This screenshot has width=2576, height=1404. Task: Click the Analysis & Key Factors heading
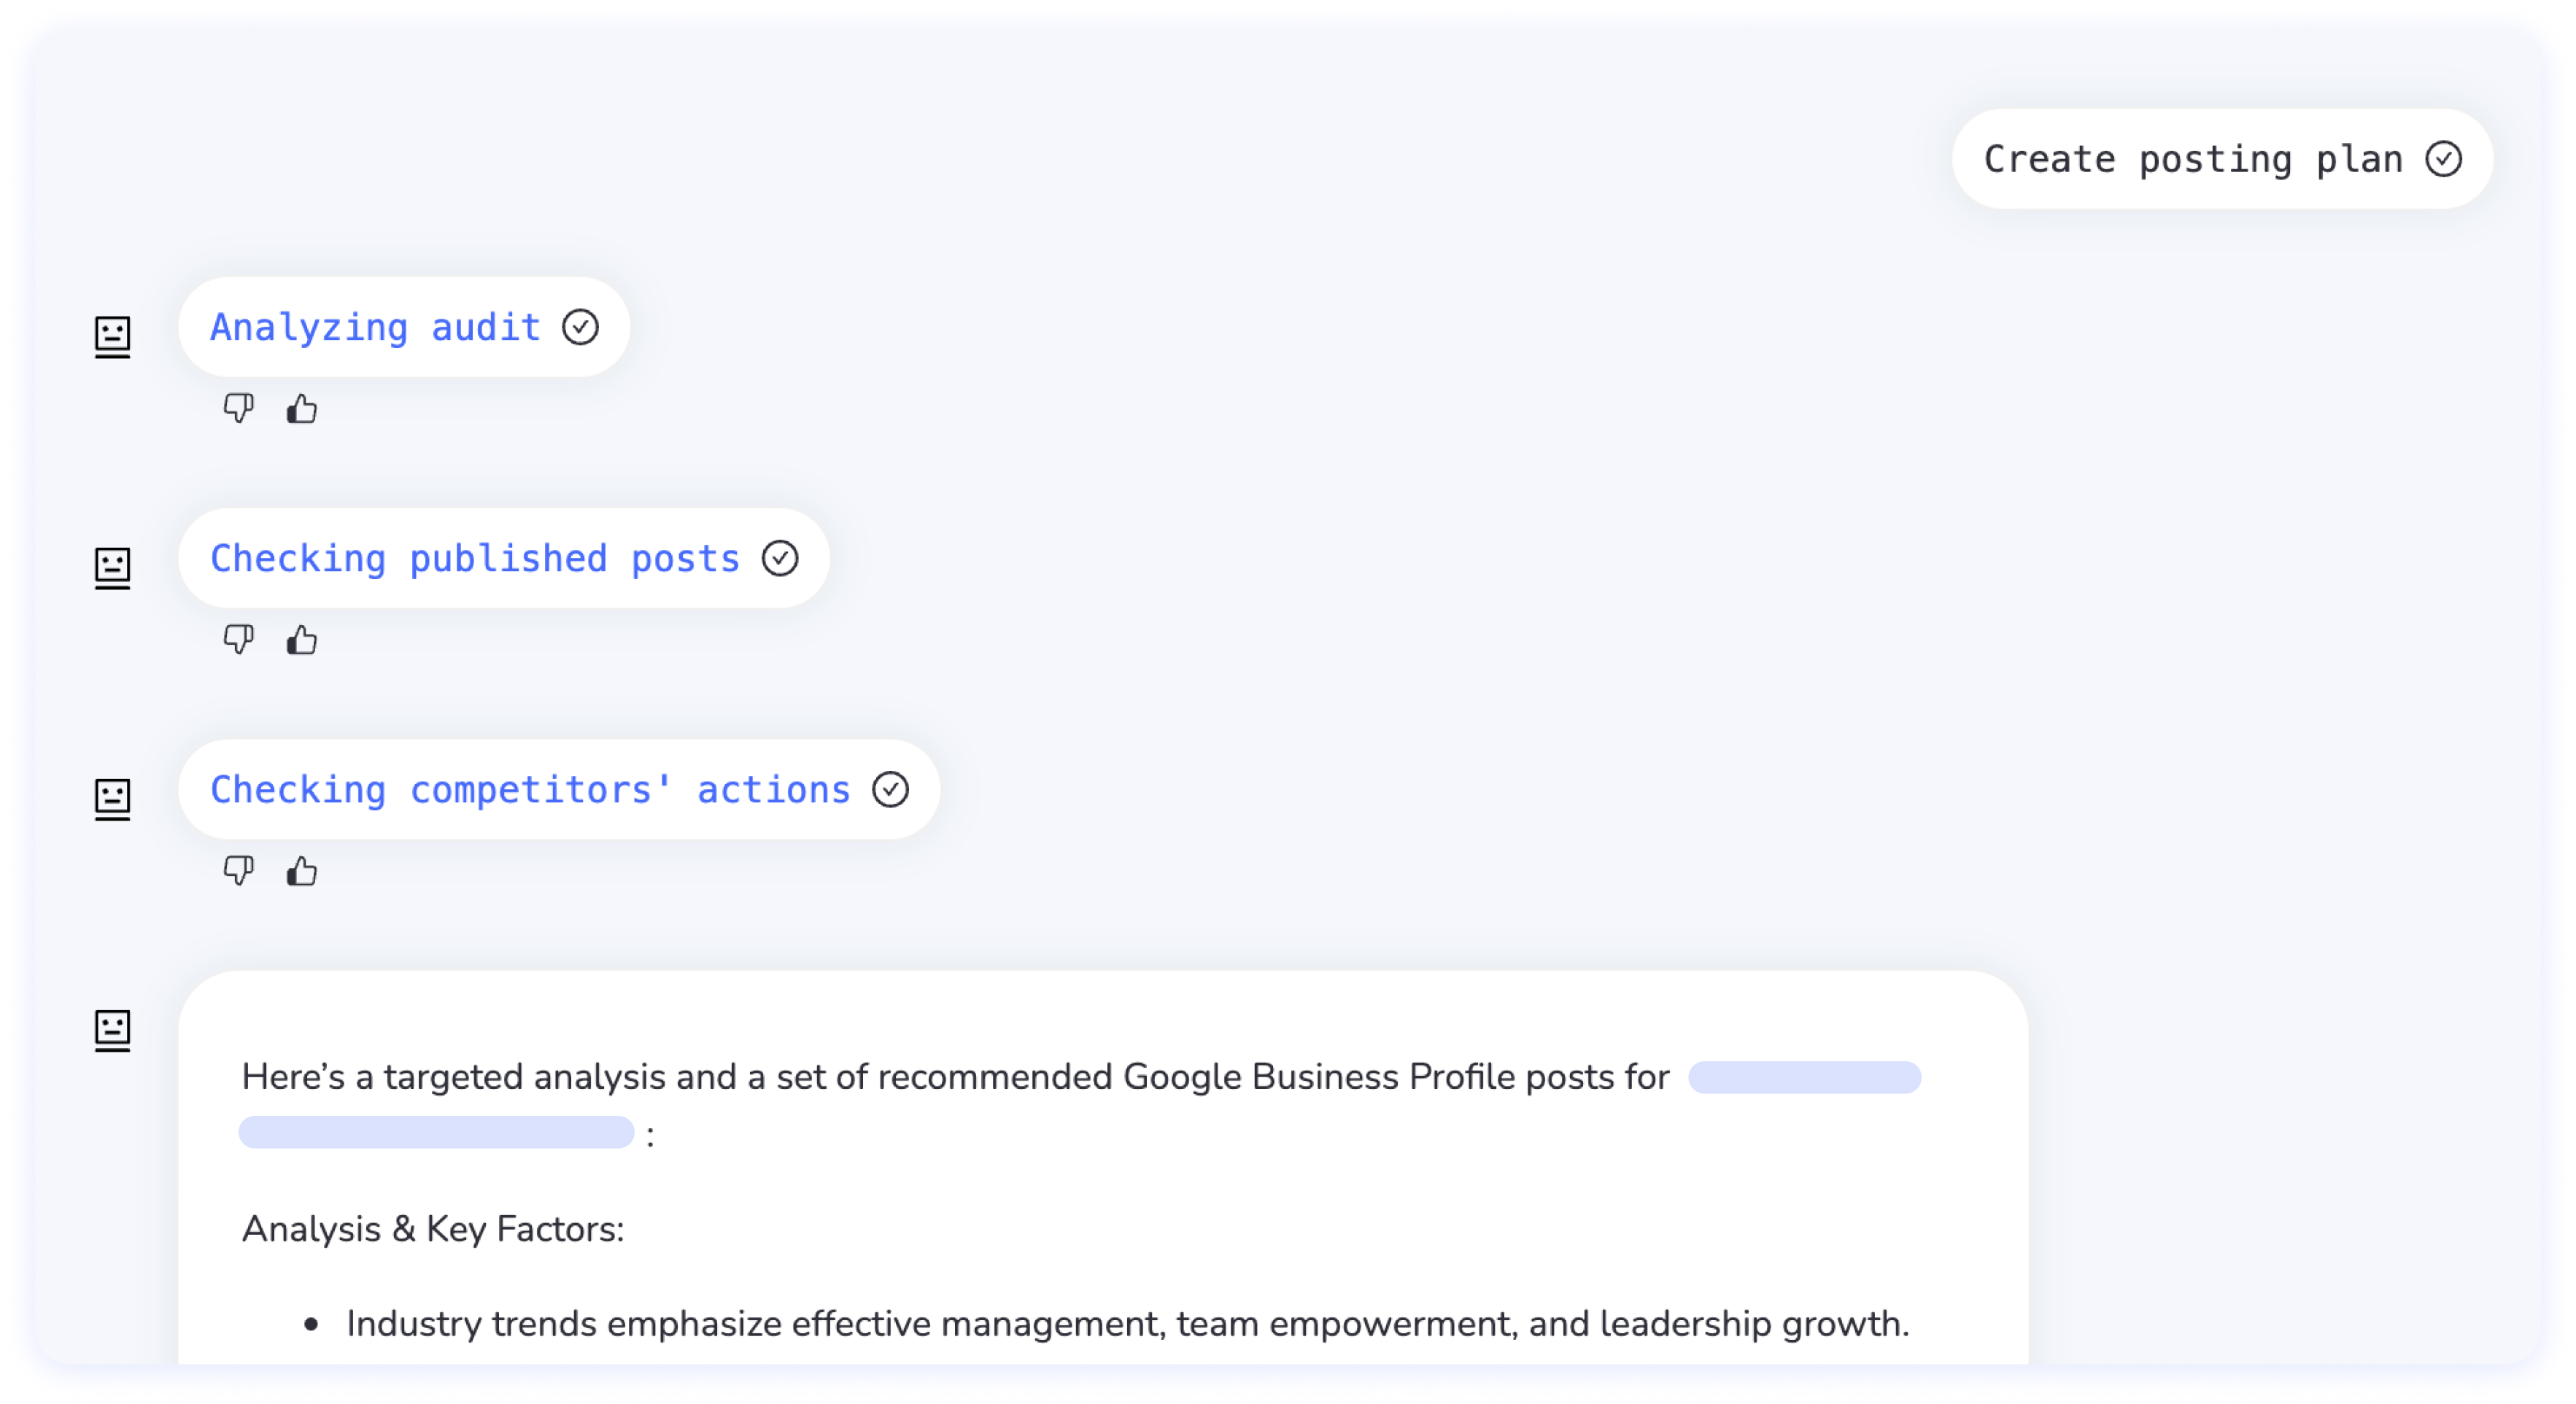click(x=433, y=1229)
